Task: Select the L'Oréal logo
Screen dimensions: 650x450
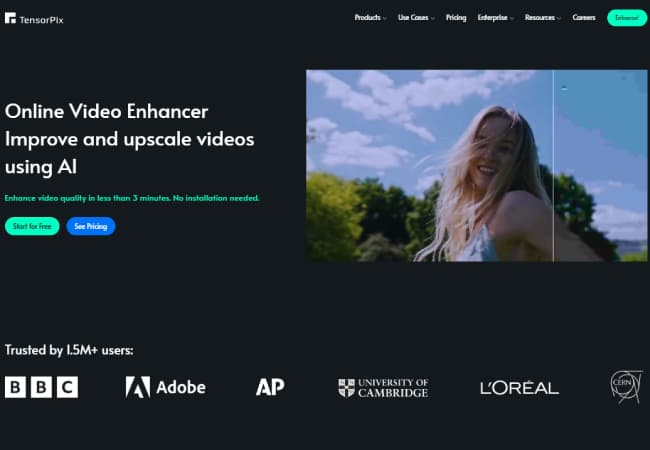Action: (519, 388)
